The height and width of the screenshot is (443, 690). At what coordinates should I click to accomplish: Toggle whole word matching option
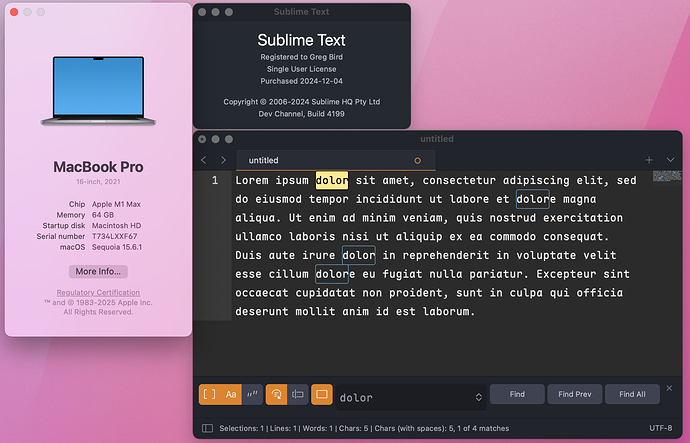[x=254, y=395]
